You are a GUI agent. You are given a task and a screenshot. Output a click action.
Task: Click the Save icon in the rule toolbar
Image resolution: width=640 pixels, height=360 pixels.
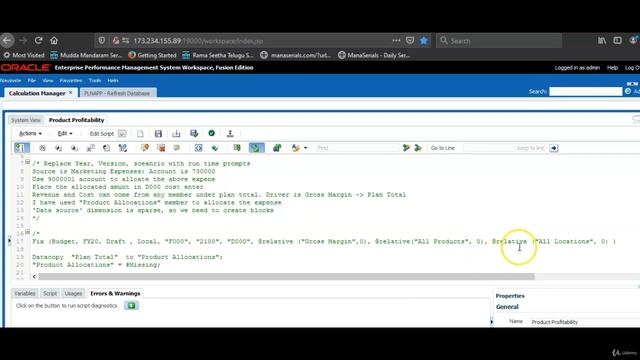(x=158, y=133)
